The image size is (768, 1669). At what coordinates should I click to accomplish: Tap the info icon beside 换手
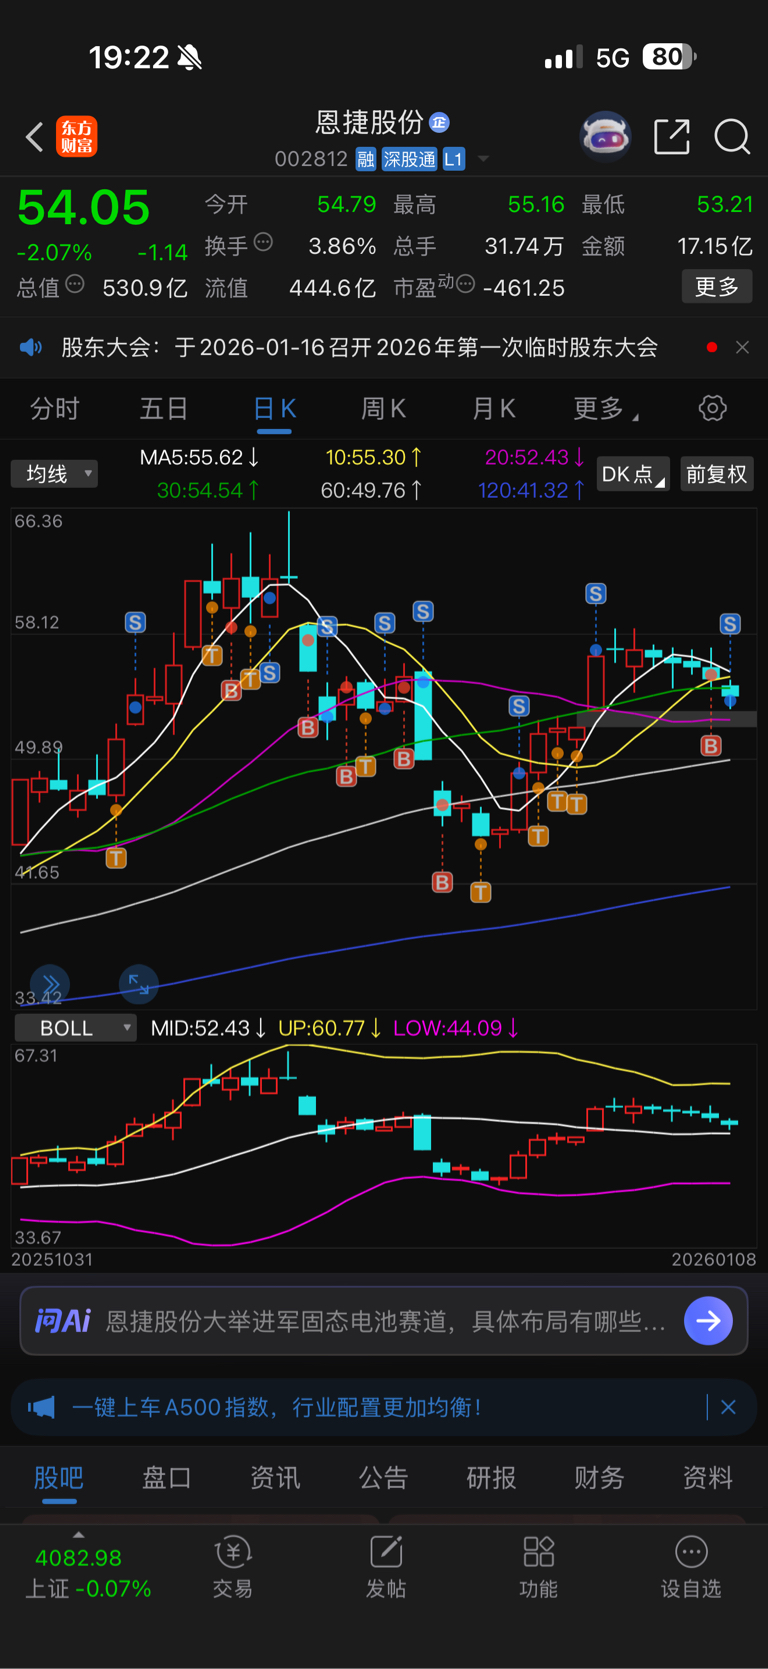click(264, 242)
